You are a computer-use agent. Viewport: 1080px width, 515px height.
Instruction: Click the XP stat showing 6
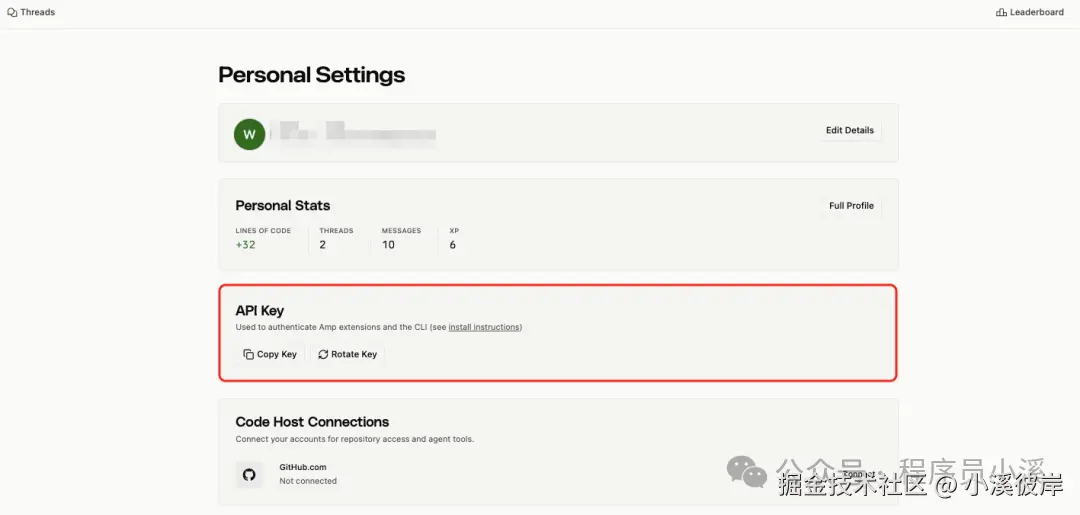pos(453,245)
